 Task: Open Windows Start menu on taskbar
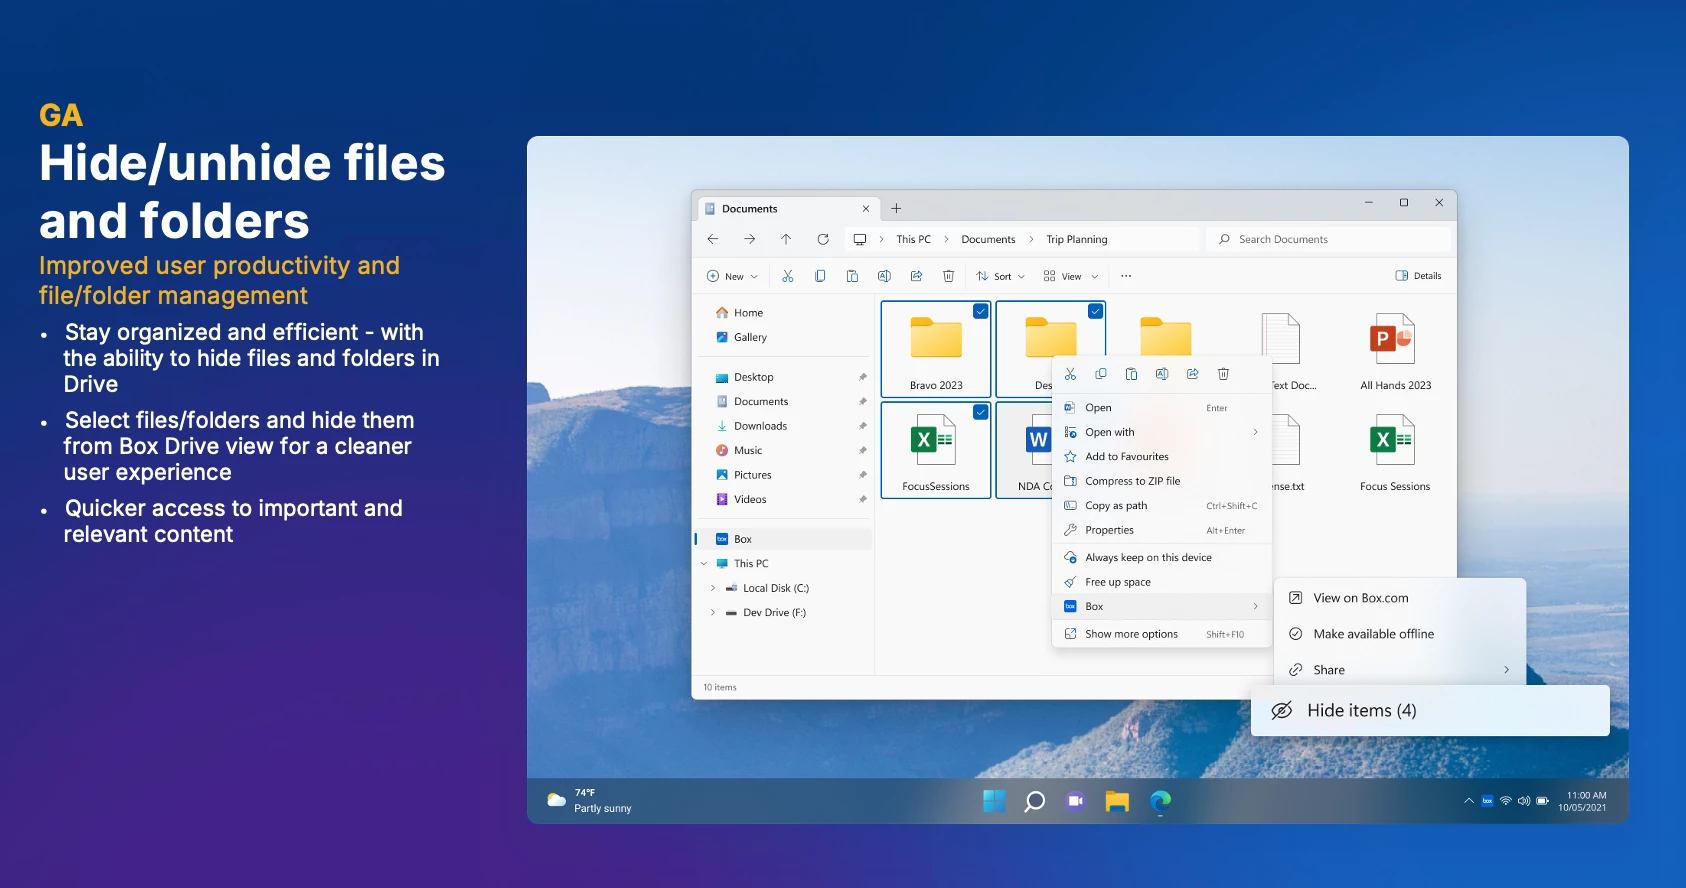point(994,801)
